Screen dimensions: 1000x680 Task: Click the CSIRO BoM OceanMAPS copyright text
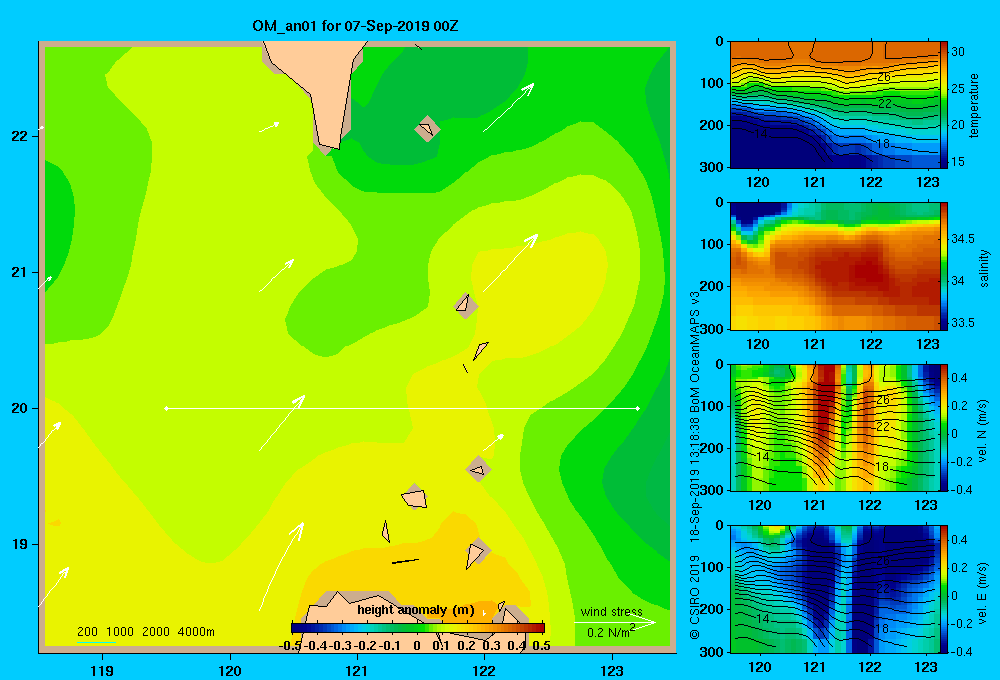coord(695,464)
